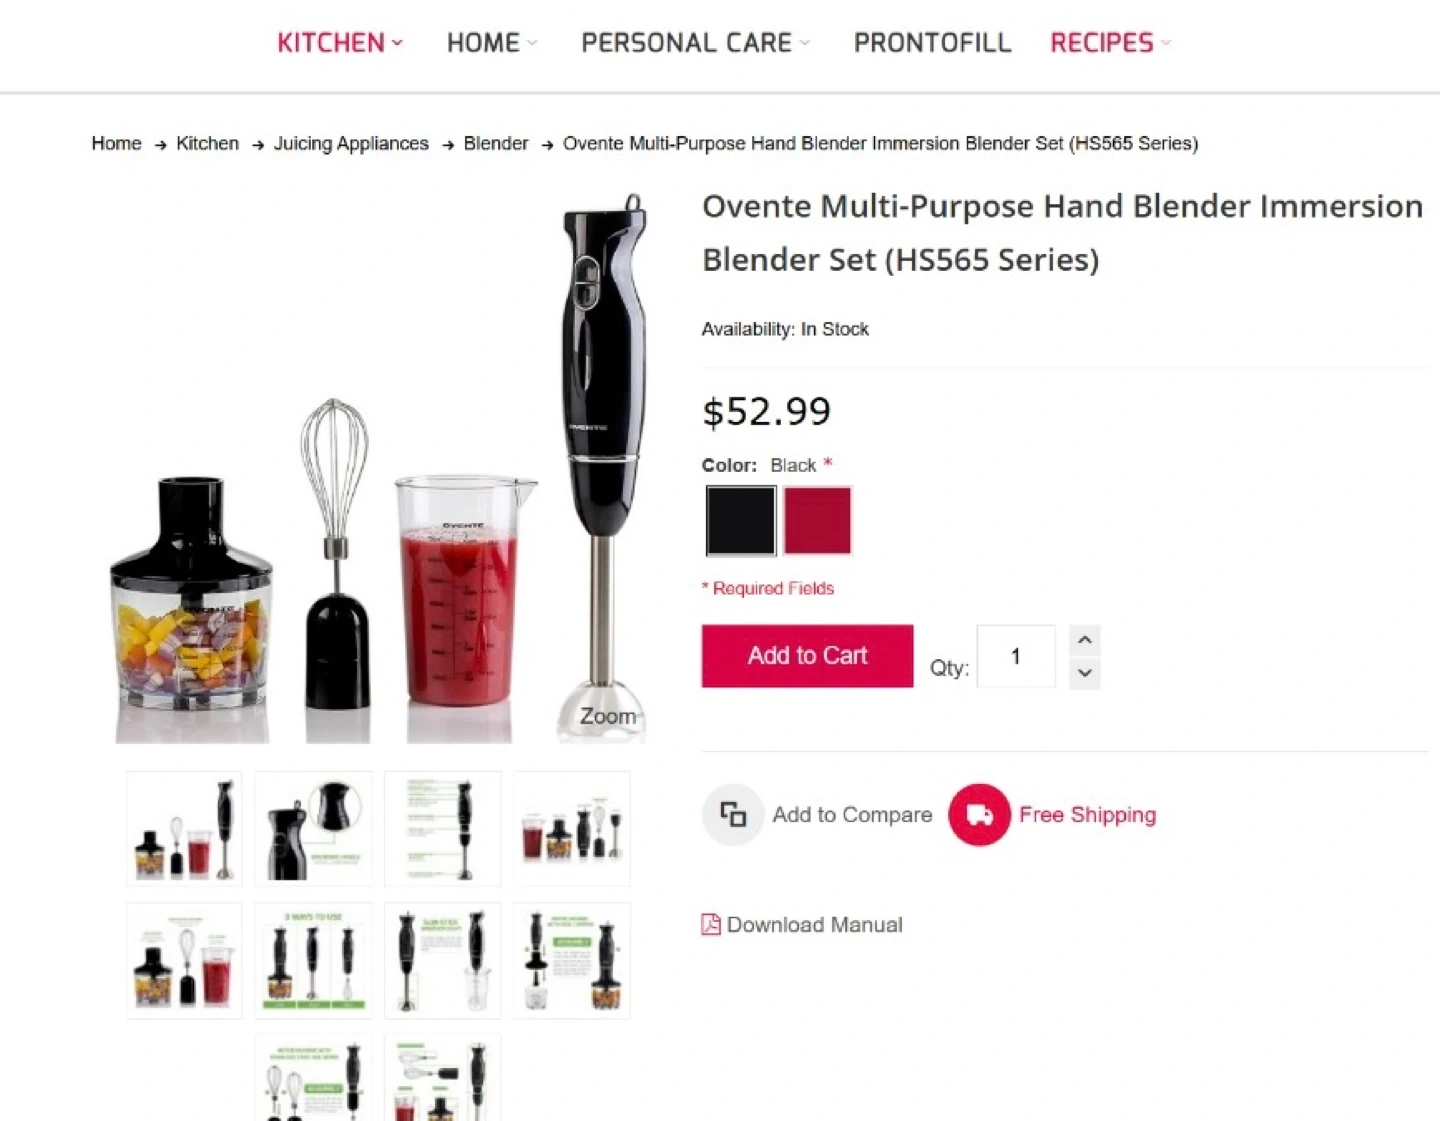Select the black color swatch
Screen dimensions: 1440x1121
(741, 520)
